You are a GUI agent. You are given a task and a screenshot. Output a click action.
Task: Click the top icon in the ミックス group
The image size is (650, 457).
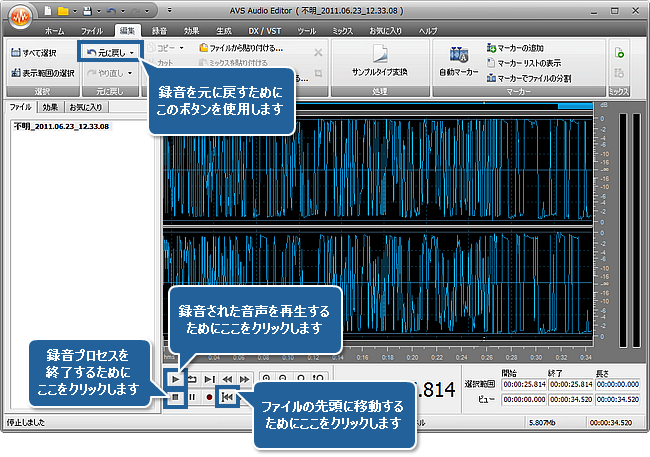pos(619,53)
